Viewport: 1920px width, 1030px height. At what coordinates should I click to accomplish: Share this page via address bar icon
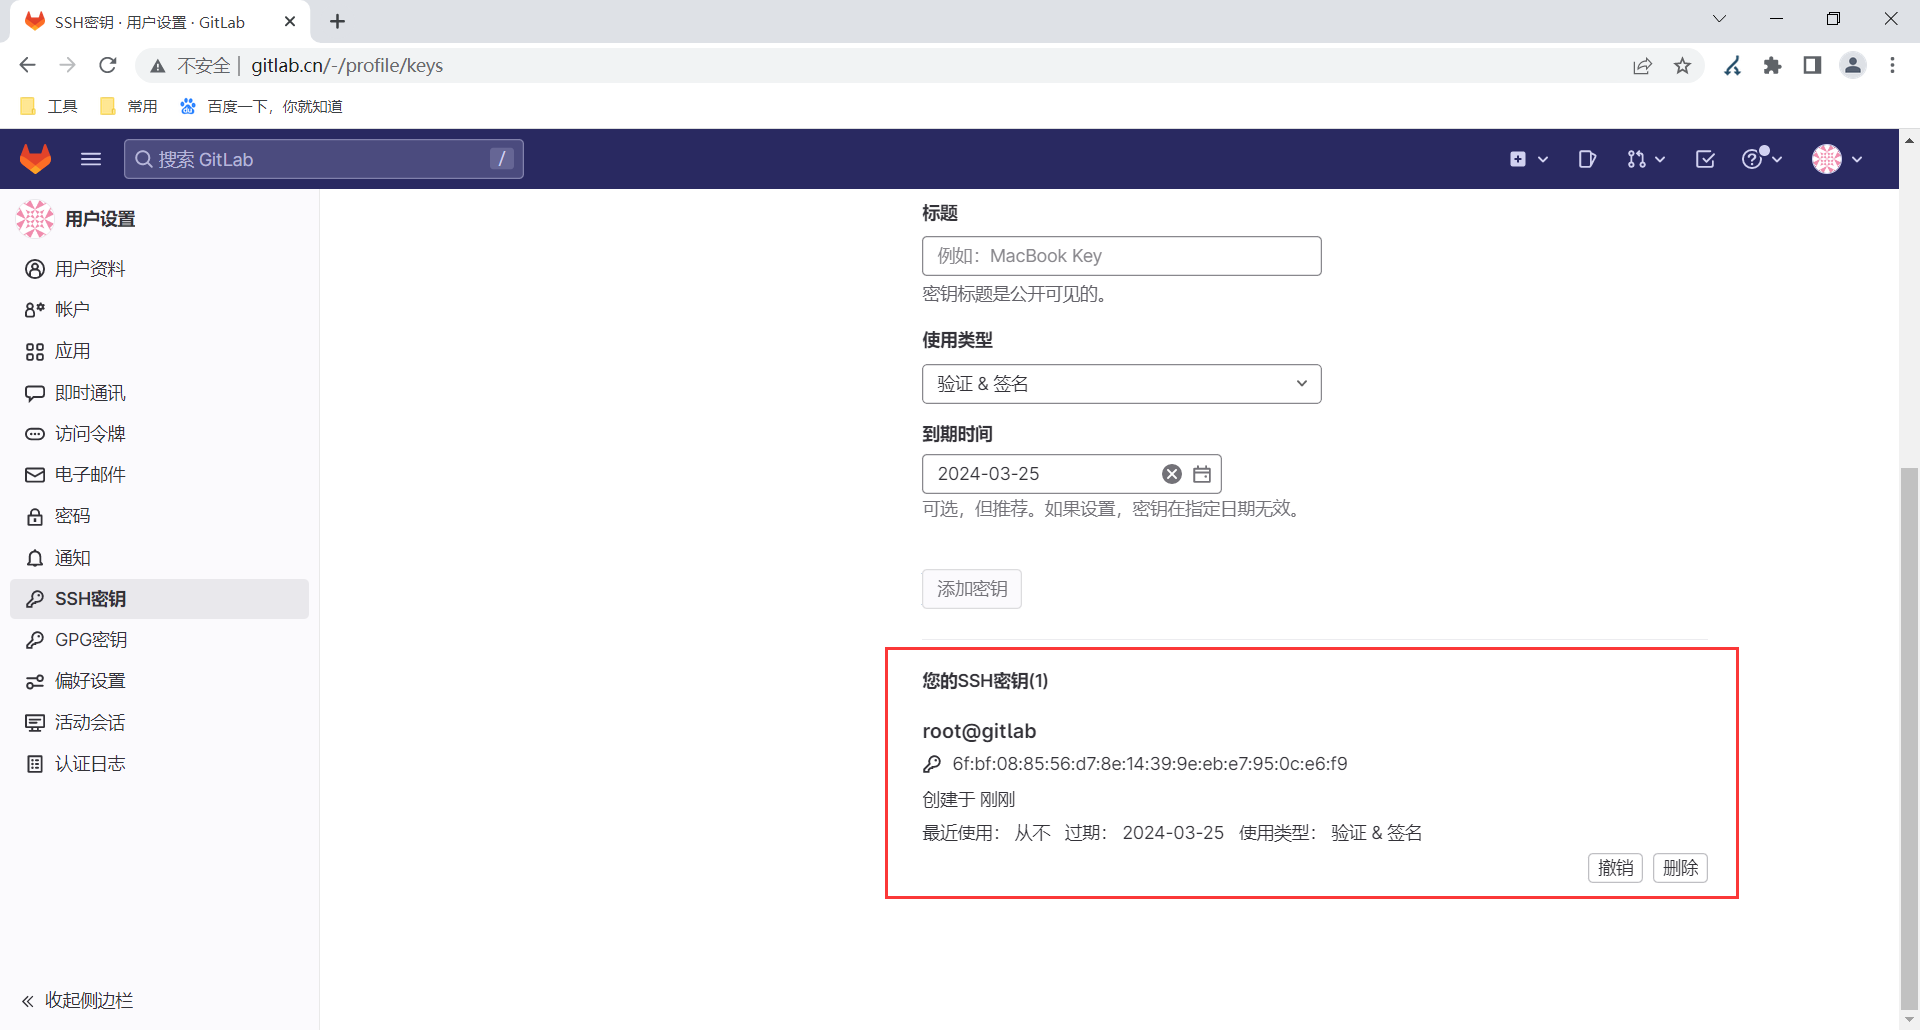click(x=1642, y=66)
